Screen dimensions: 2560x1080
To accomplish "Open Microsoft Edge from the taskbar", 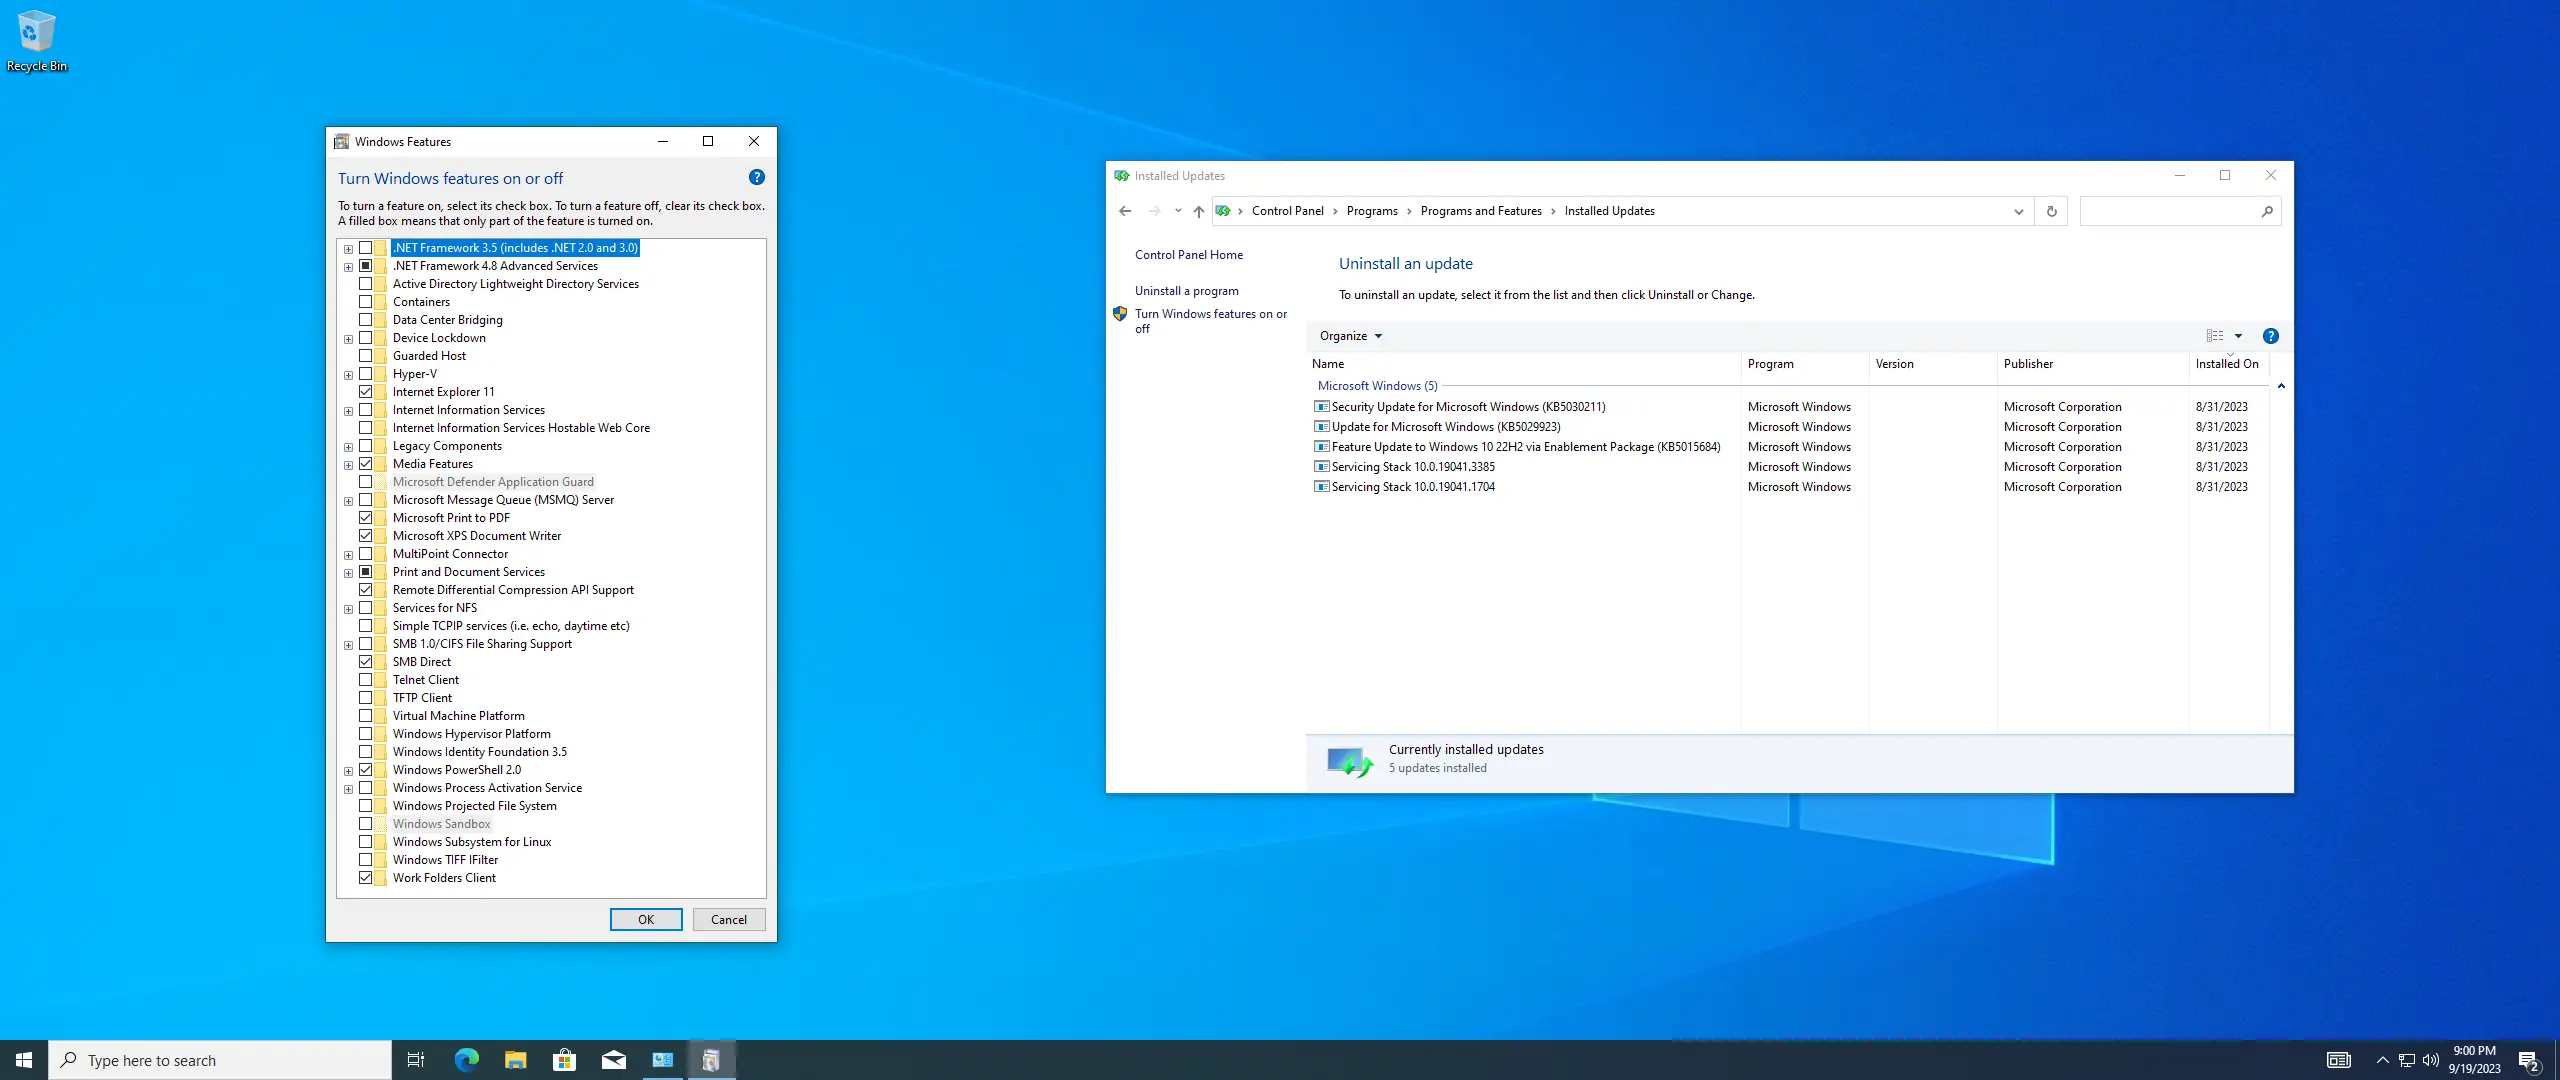I will (466, 1060).
